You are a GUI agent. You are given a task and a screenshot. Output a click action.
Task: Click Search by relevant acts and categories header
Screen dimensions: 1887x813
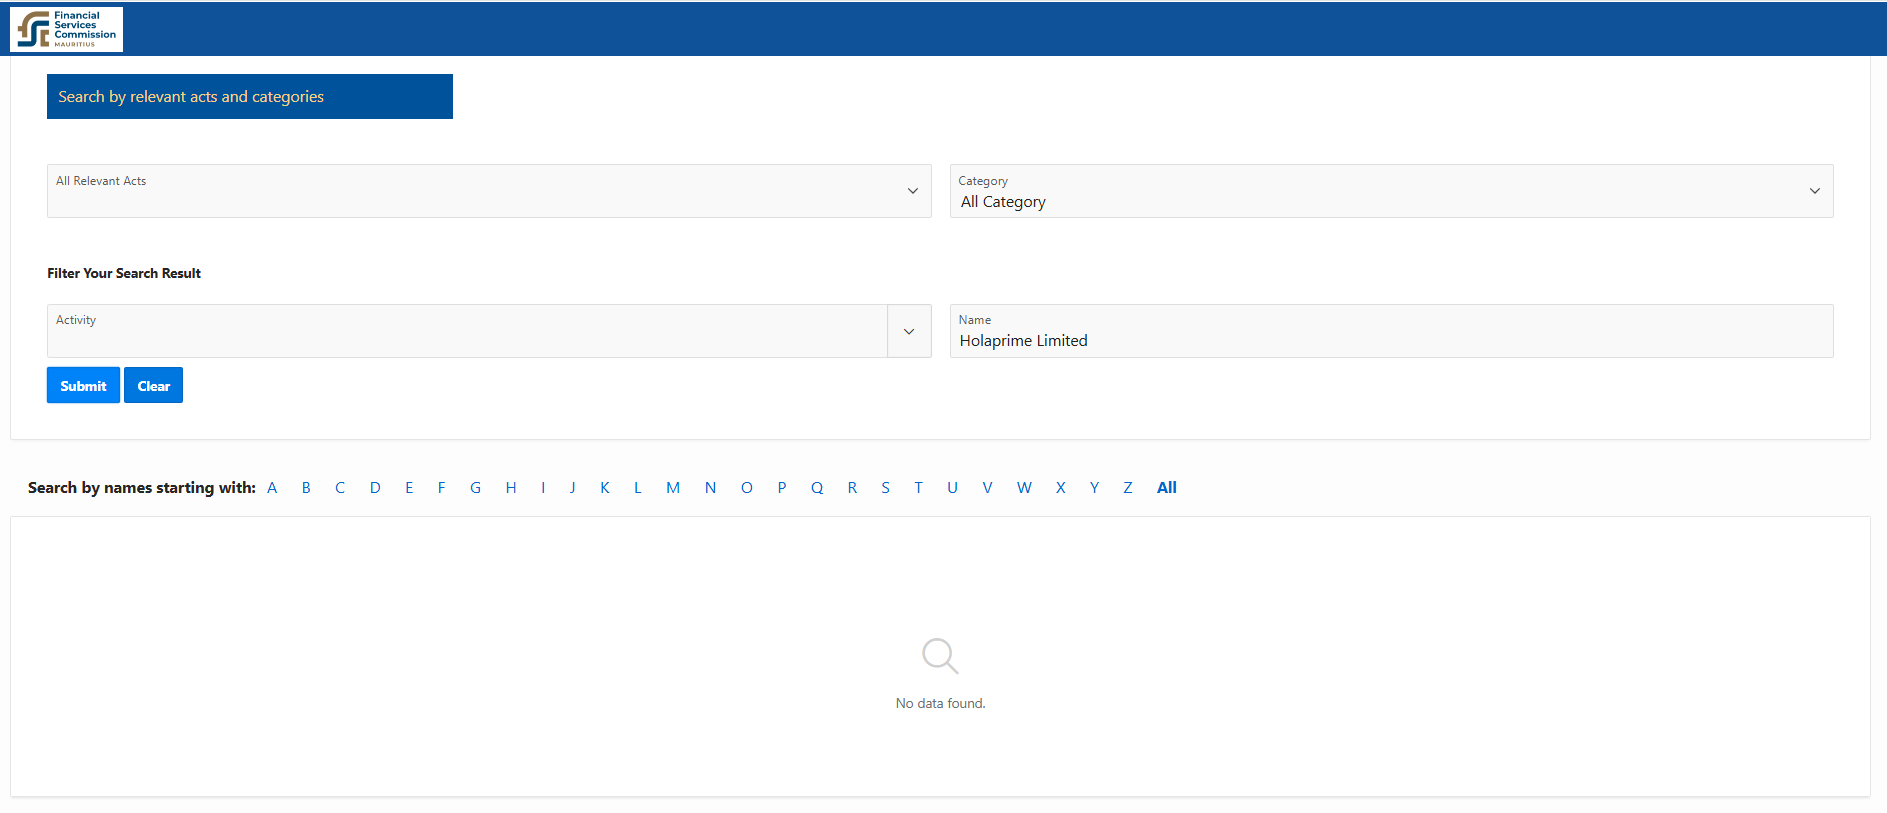(250, 96)
